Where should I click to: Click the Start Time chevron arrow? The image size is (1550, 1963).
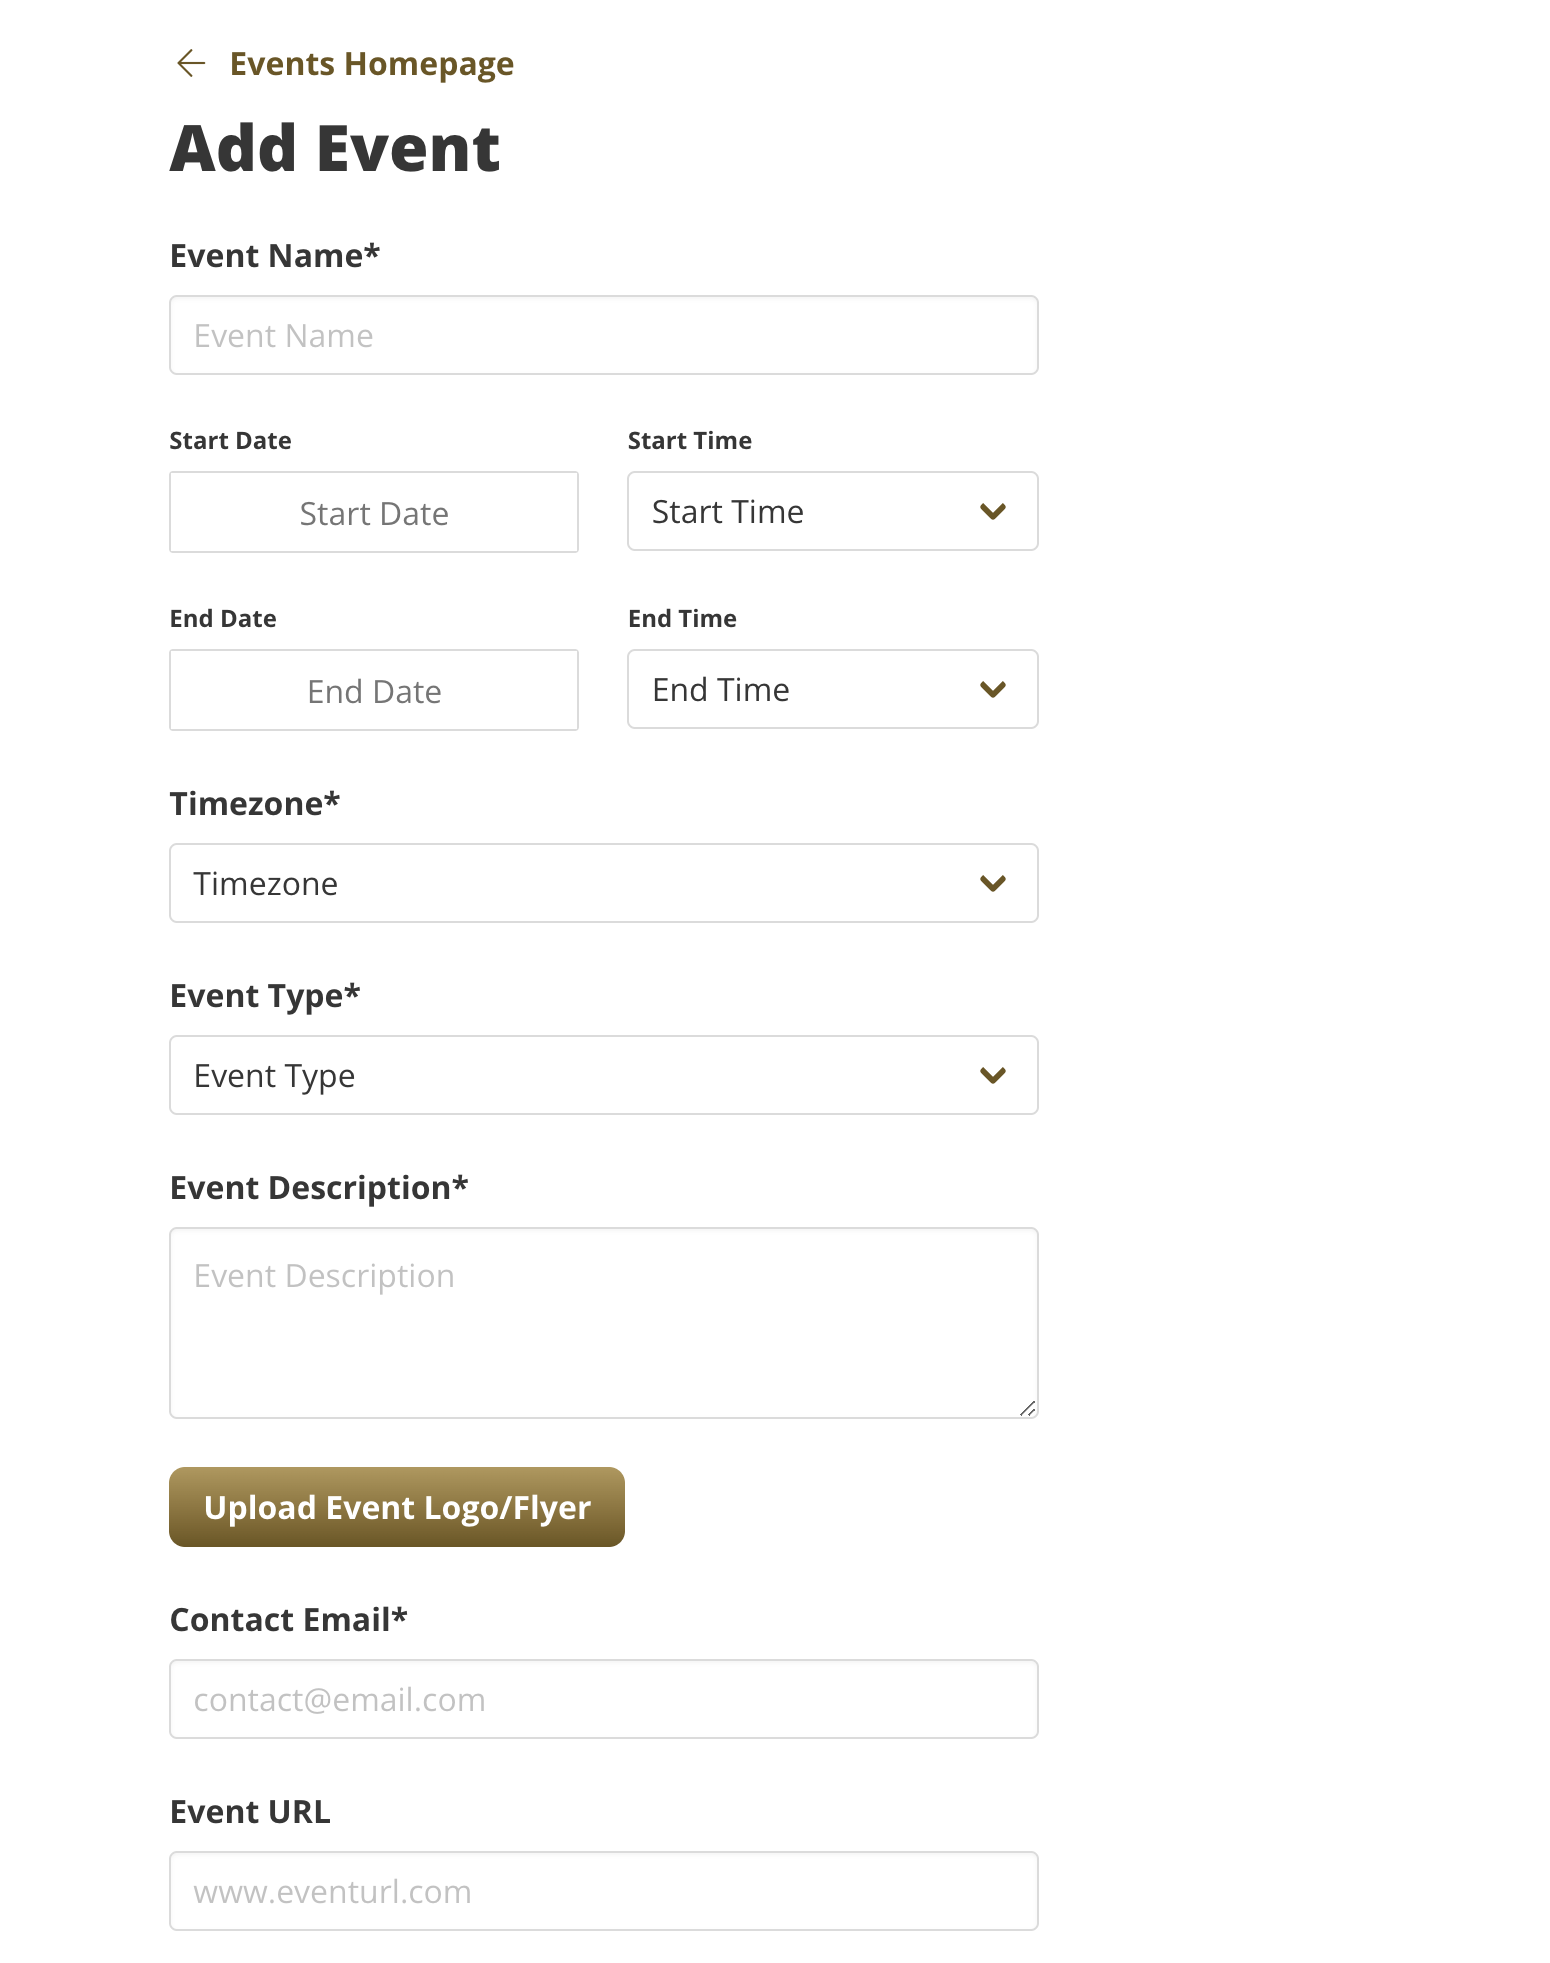[992, 511]
